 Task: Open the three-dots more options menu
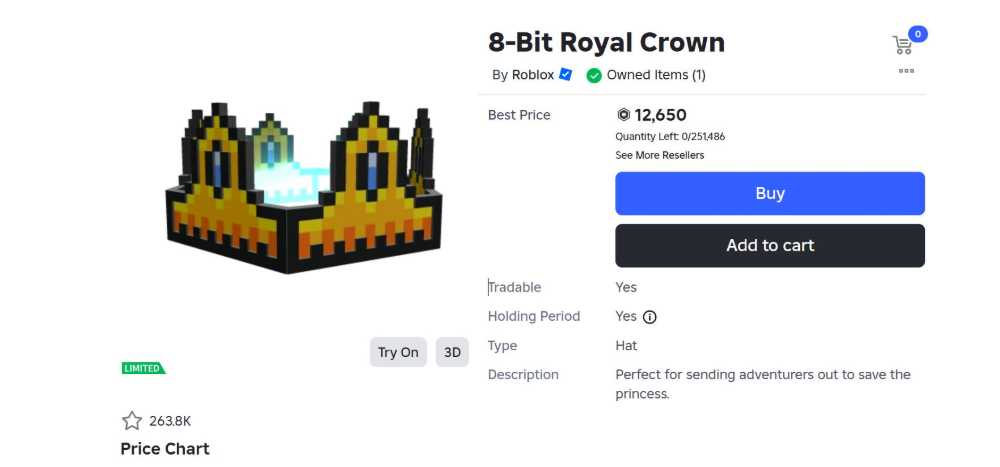[906, 71]
